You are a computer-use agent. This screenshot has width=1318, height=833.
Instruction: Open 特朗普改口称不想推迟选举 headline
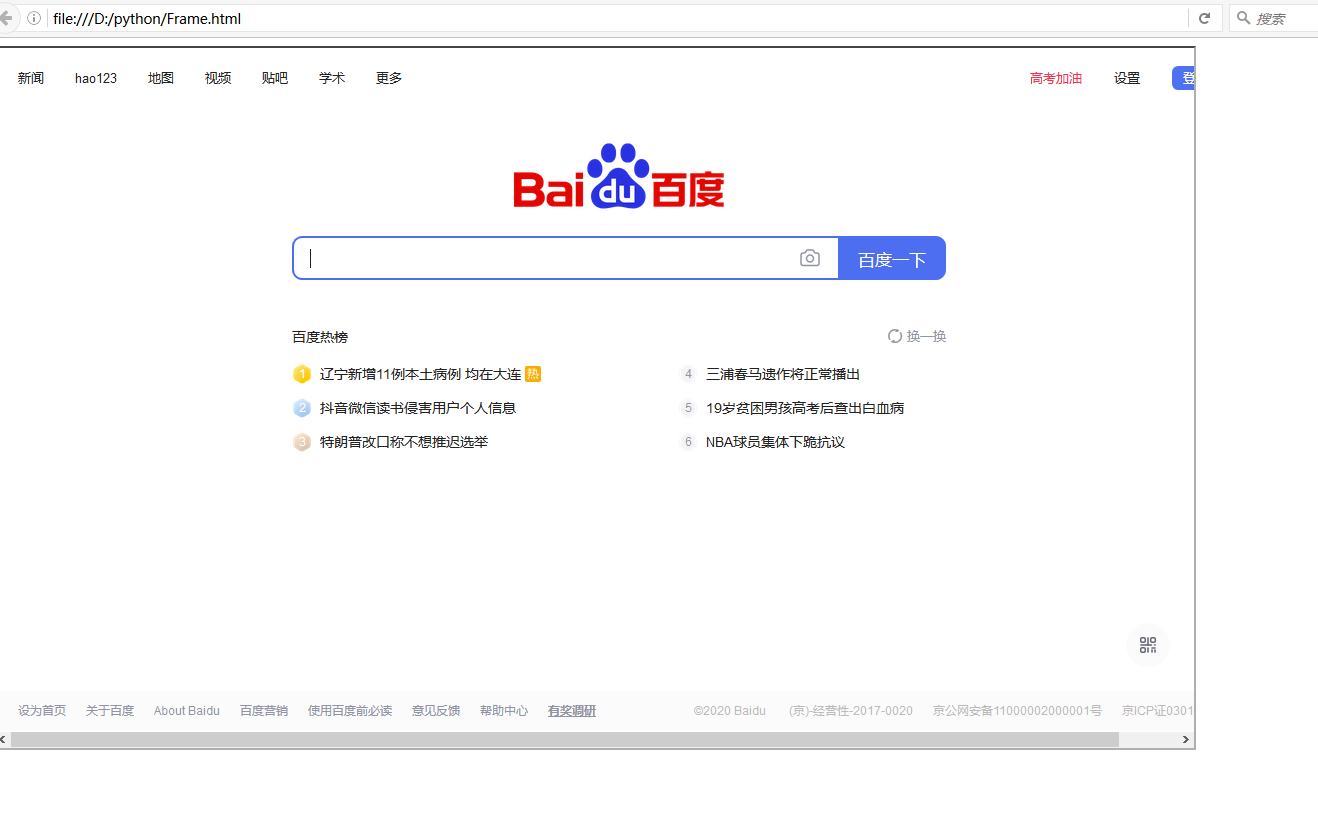click(404, 442)
